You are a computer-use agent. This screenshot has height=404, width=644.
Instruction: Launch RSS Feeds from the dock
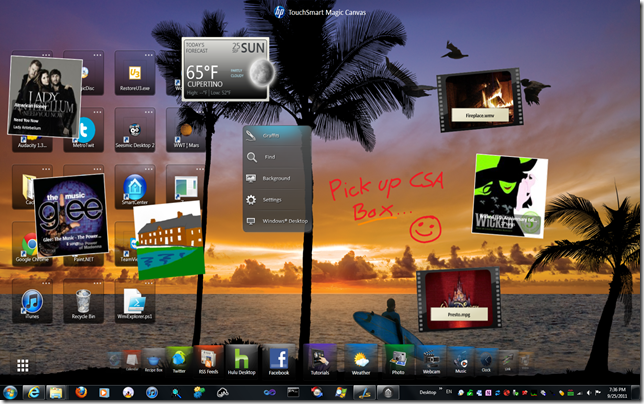(x=209, y=360)
